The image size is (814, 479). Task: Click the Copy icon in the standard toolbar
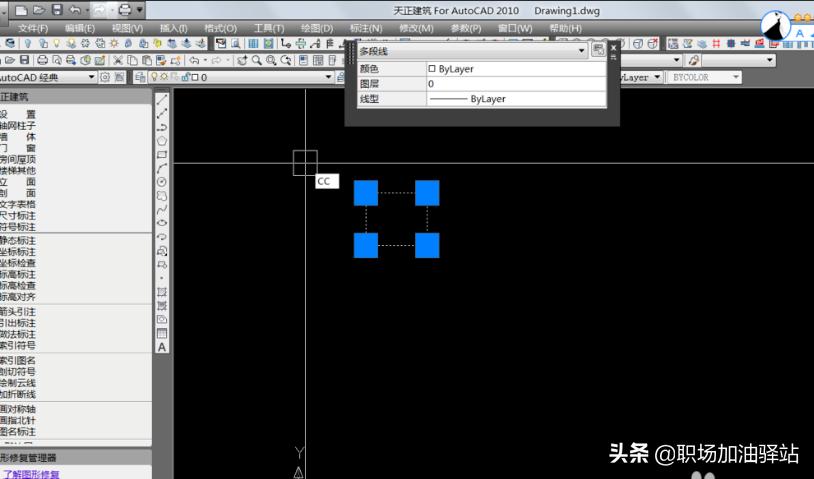point(132,61)
